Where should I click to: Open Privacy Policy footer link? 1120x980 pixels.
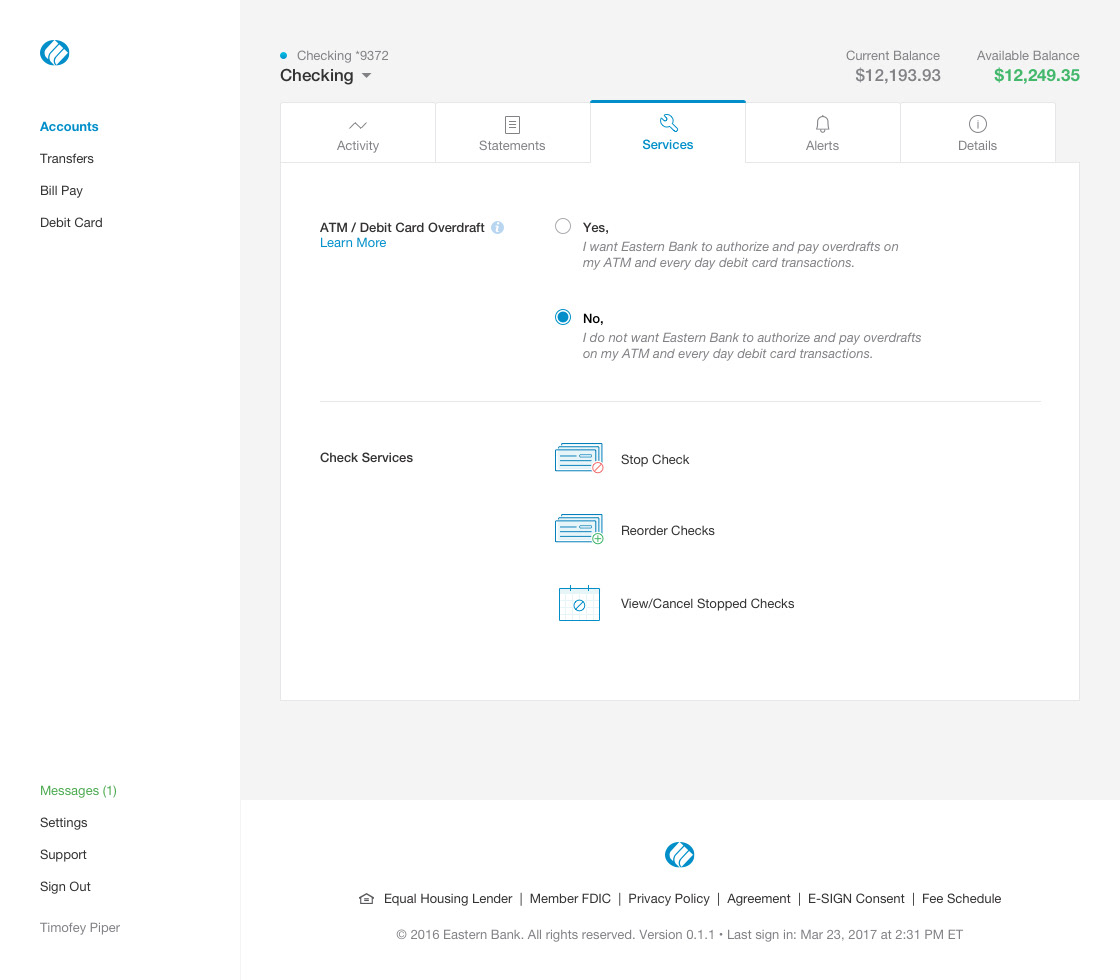click(669, 899)
